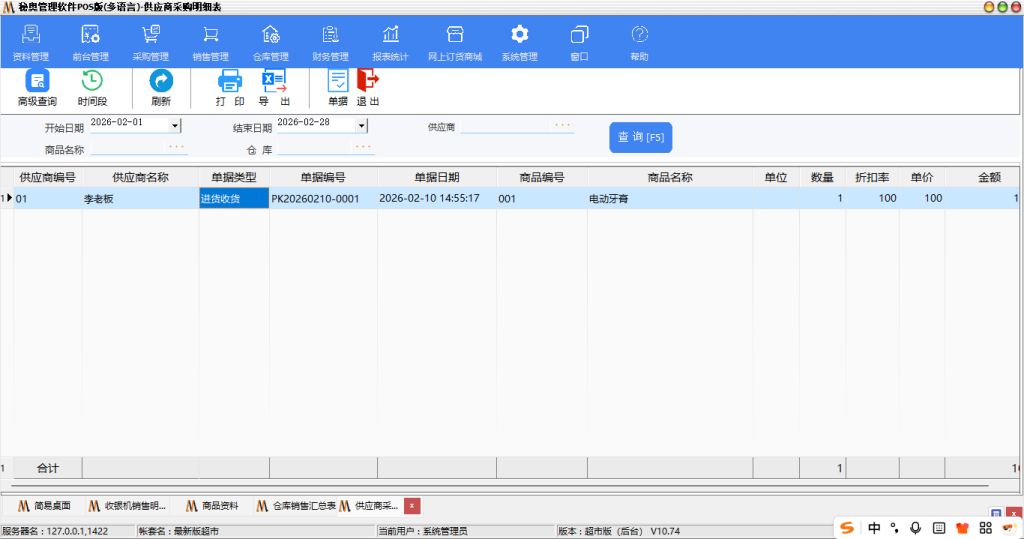Select the PK20260210-0001 document number cell
This screenshot has height=539, width=1024.
click(315, 199)
